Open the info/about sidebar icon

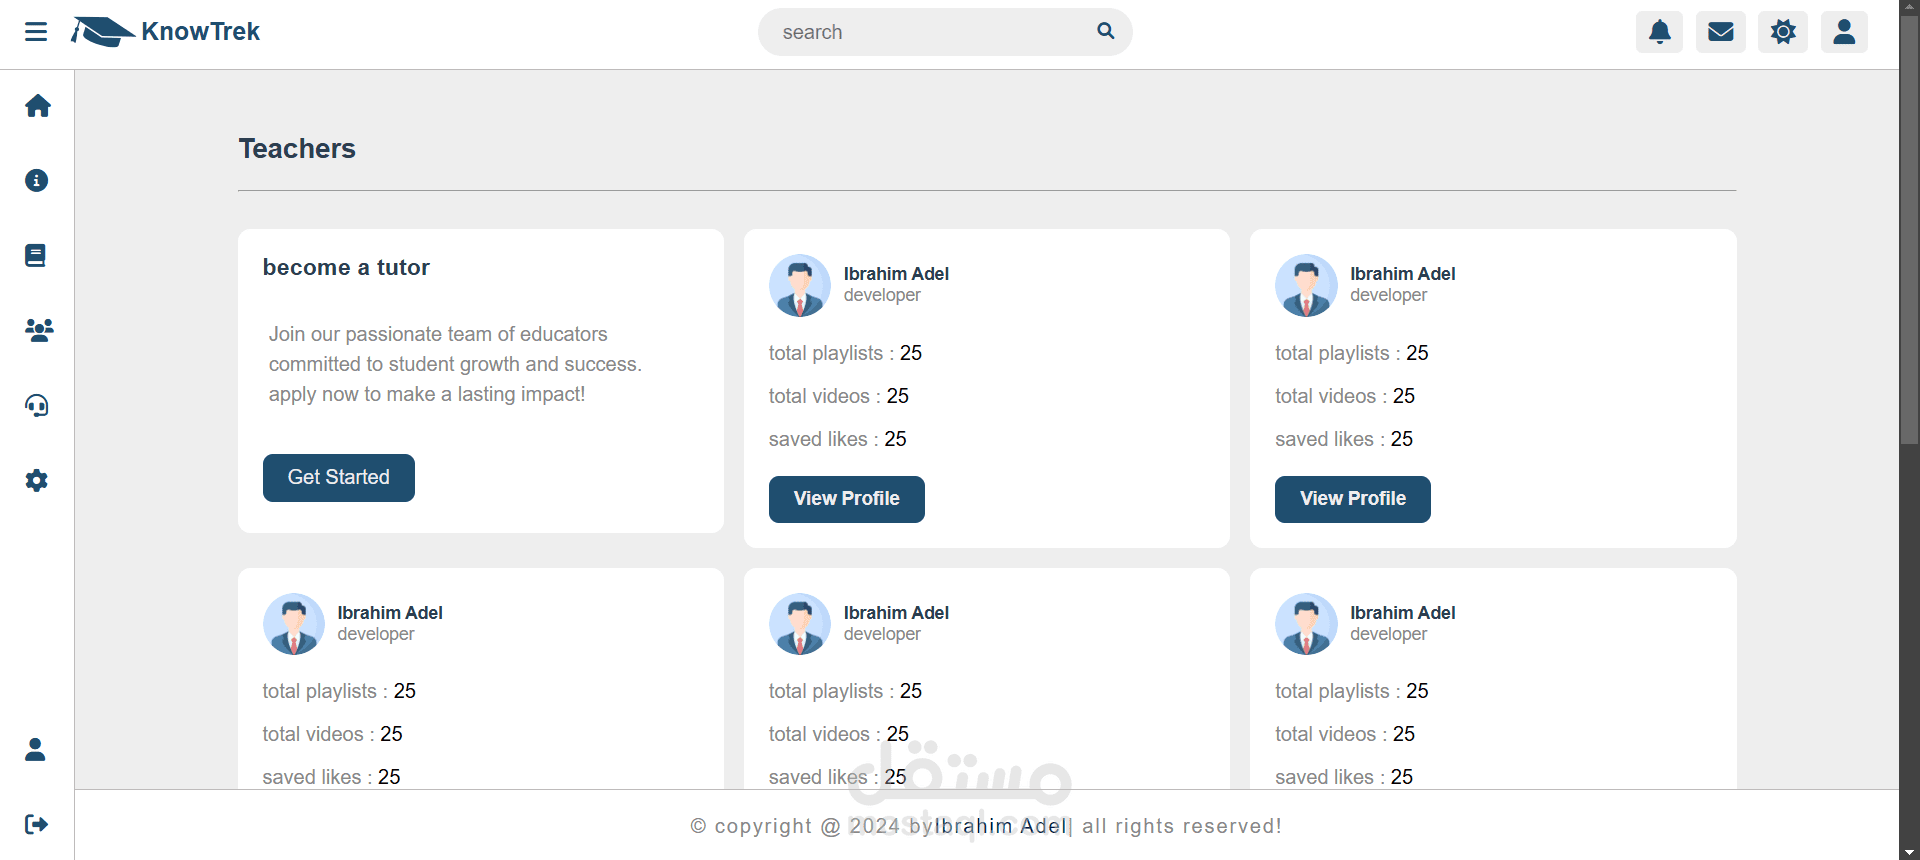tap(37, 181)
